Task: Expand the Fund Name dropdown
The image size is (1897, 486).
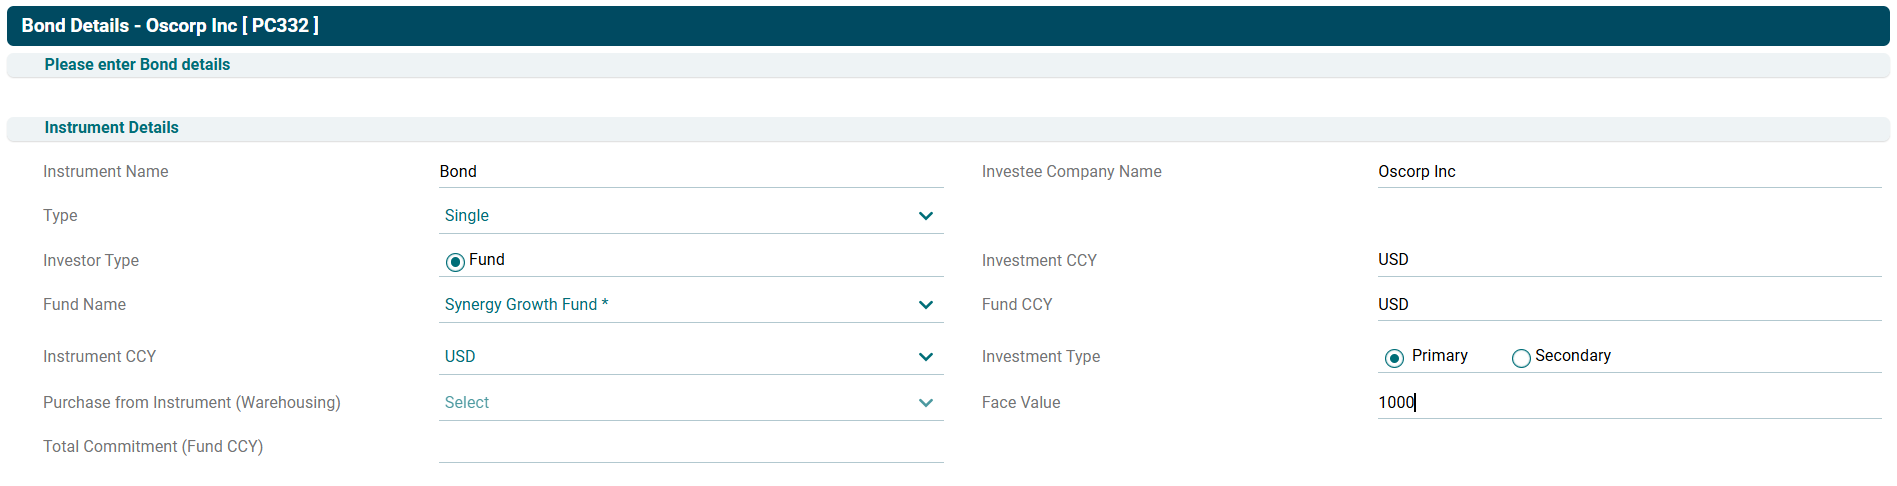Action: click(690, 305)
